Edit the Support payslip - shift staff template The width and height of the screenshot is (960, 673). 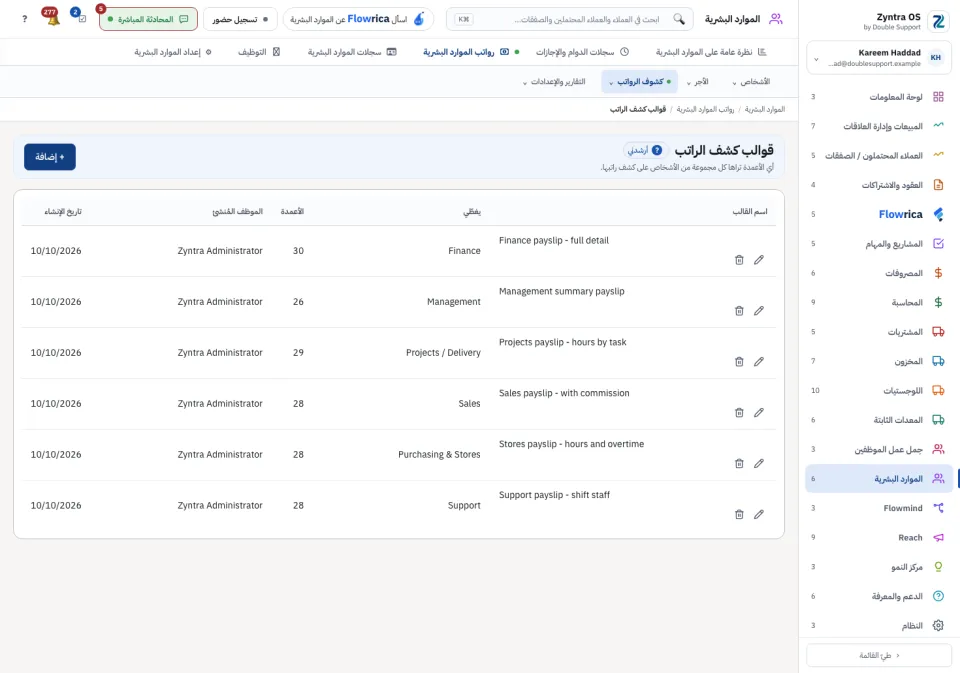click(759, 514)
